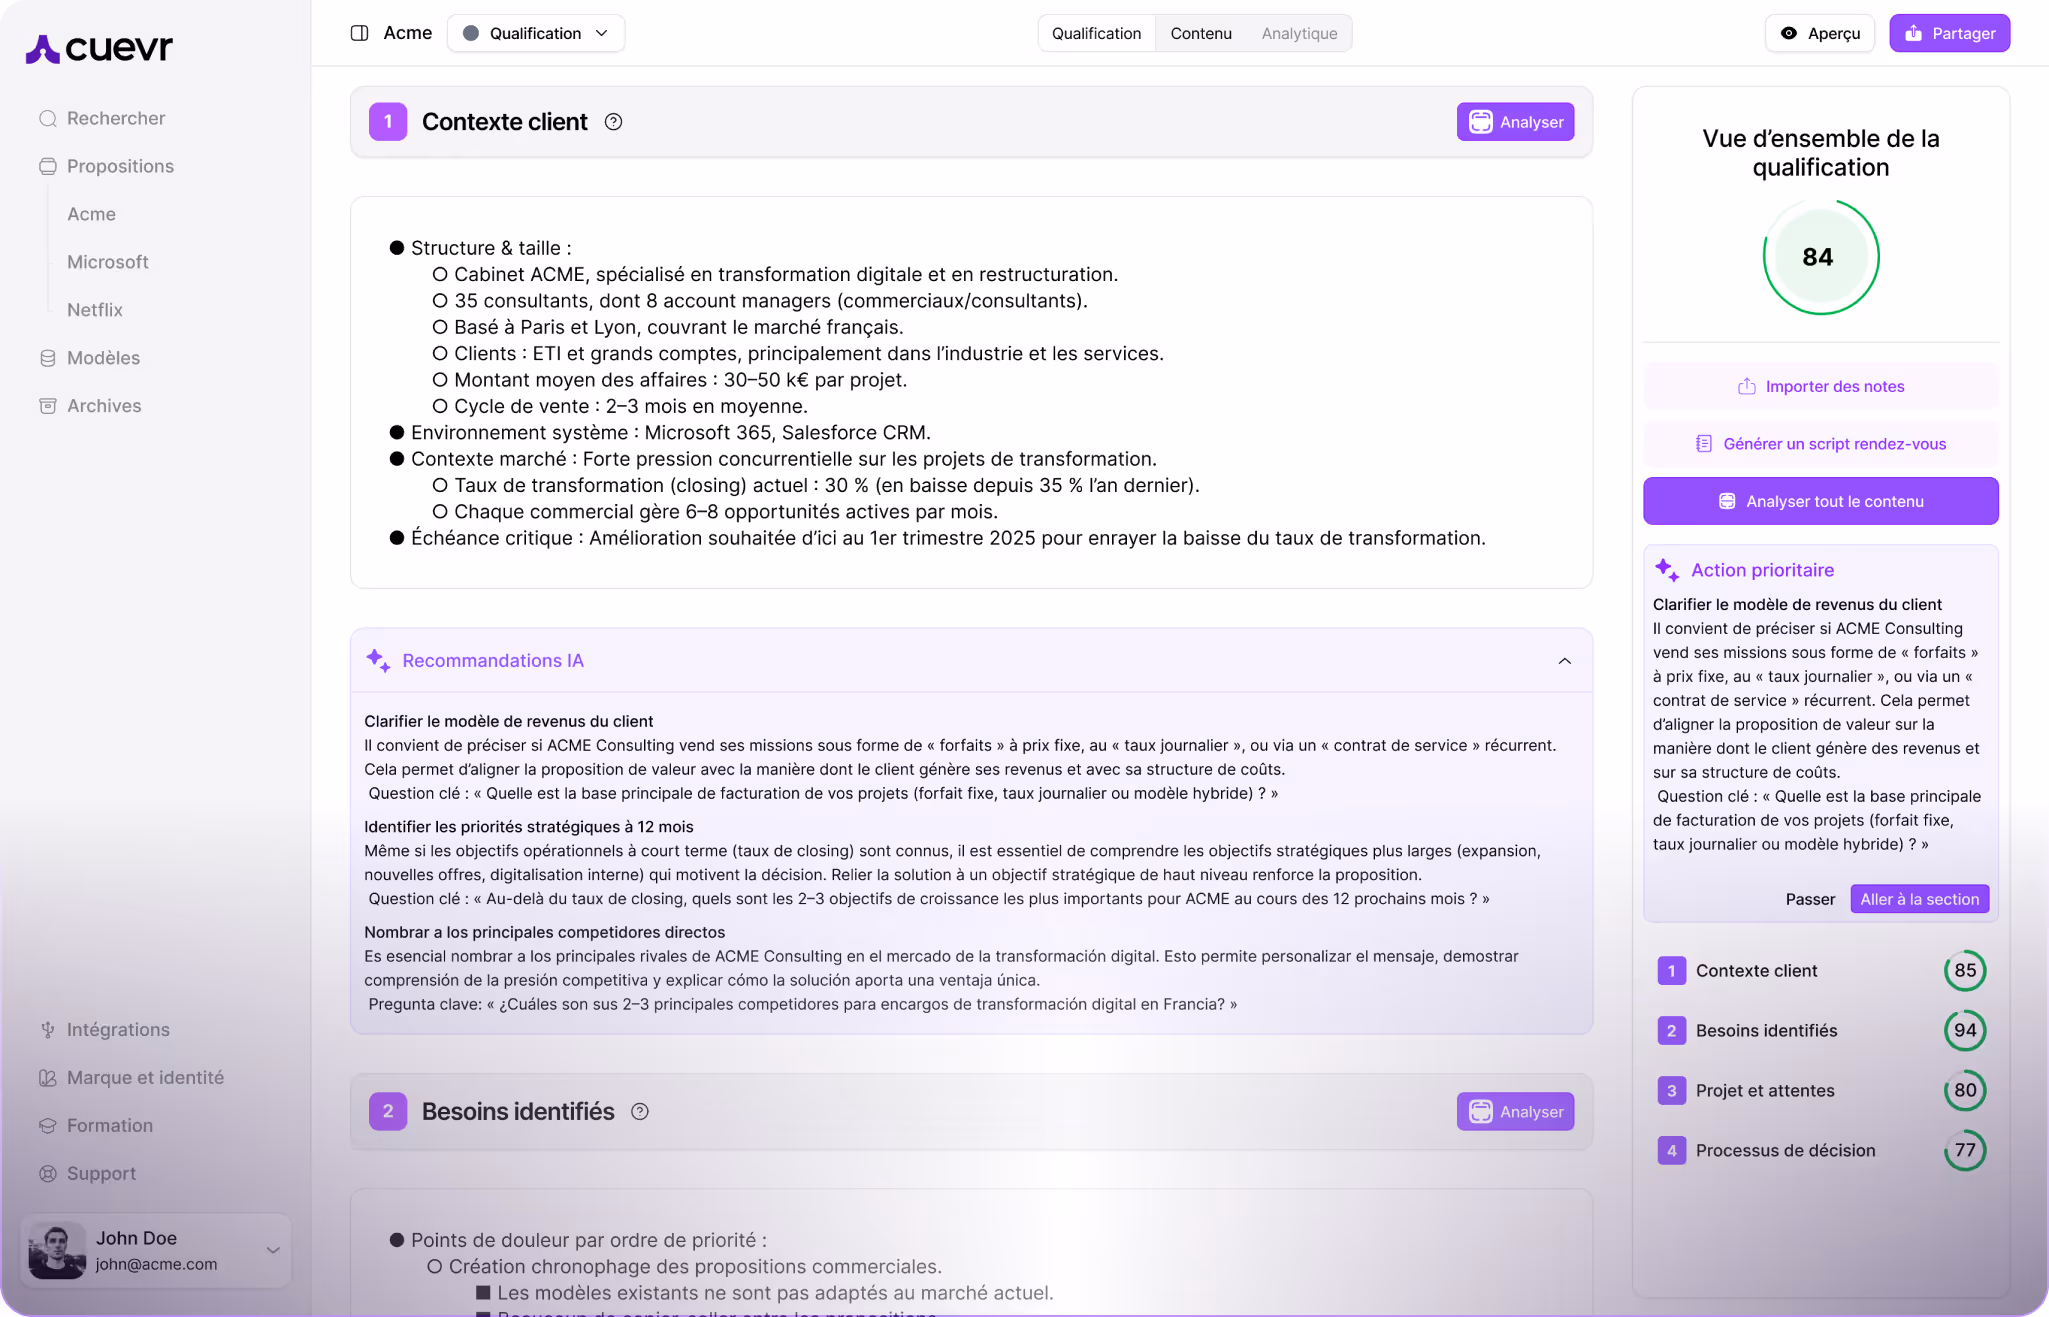Open the Archives section
Image resolution: width=2049 pixels, height=1317 pixels.
point(103,405)
